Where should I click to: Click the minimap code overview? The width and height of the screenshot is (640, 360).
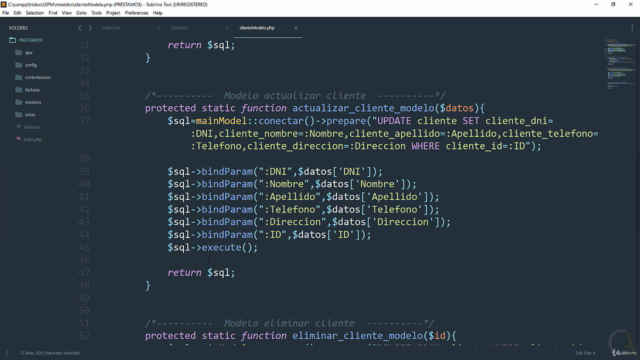620,63
